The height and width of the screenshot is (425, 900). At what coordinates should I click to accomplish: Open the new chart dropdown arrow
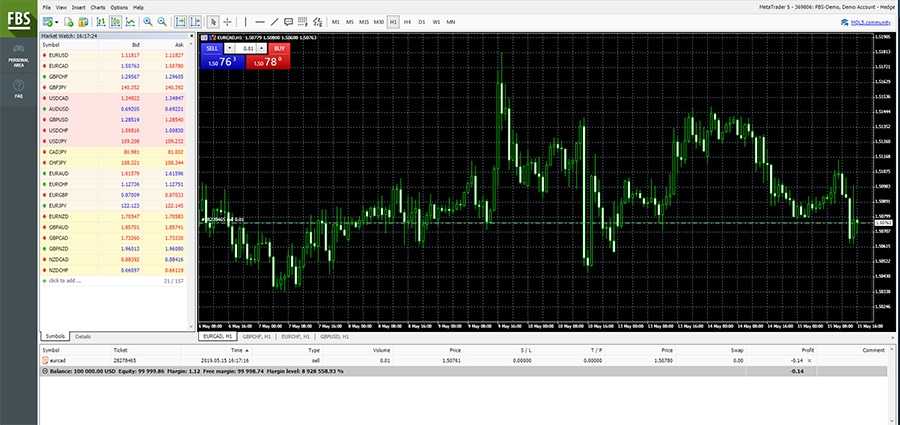[x=57, y=21]
